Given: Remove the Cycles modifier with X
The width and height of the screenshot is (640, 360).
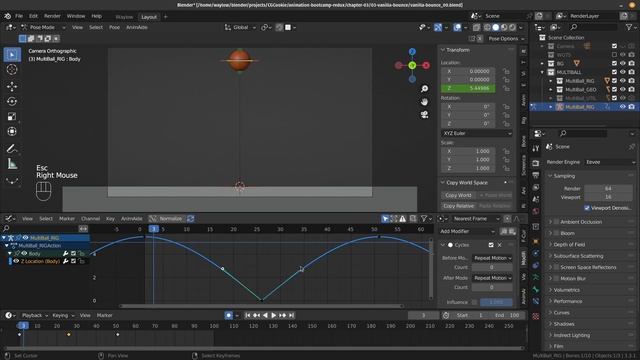Looking at the screenshot, I should coord(499,245).
